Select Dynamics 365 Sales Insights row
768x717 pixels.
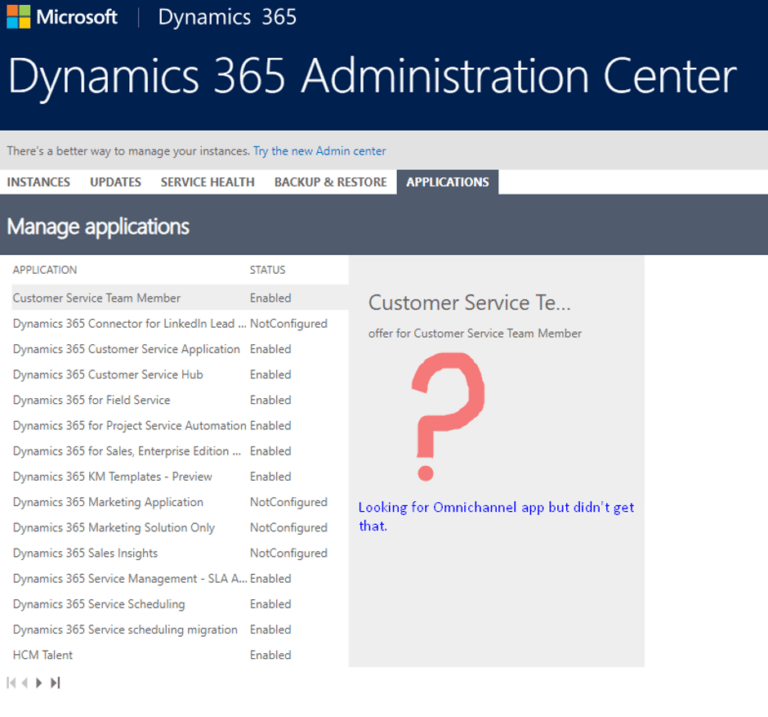click(85, 553)
